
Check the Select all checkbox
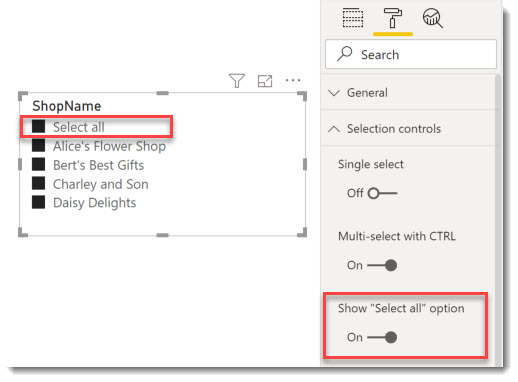[38, 126]
